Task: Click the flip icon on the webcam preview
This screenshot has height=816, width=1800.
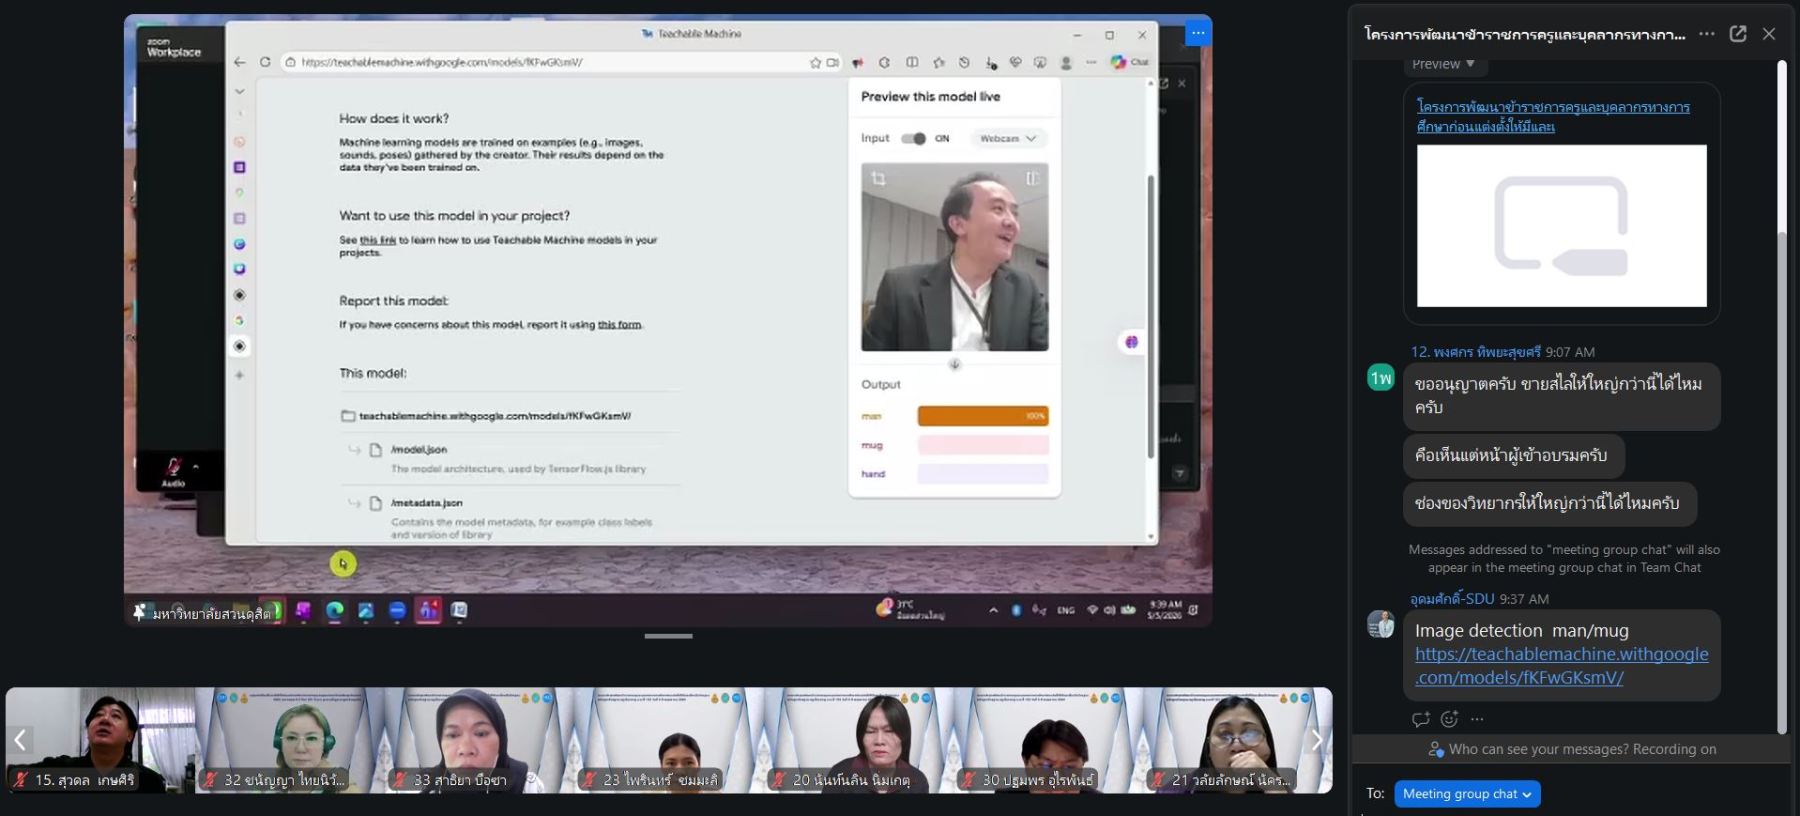Action: (x=1032, y=178)
